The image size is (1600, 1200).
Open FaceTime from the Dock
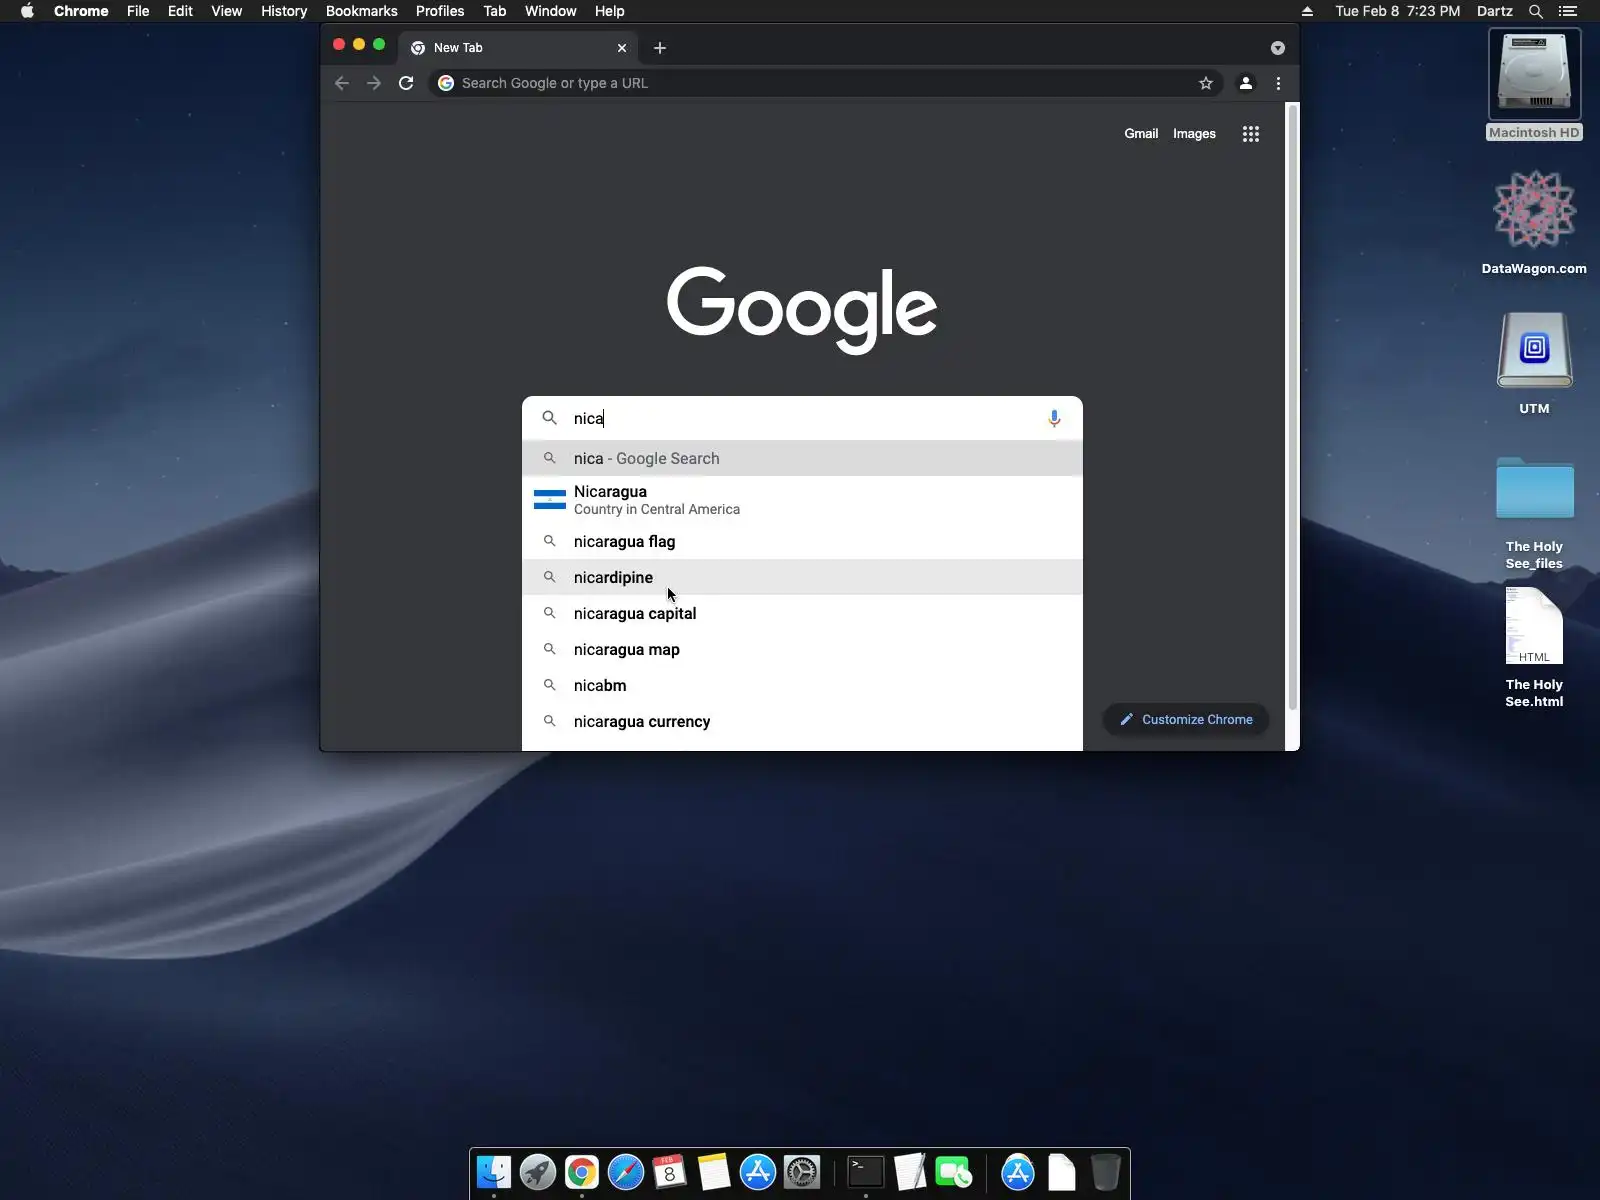click(x=954, y=1172)
